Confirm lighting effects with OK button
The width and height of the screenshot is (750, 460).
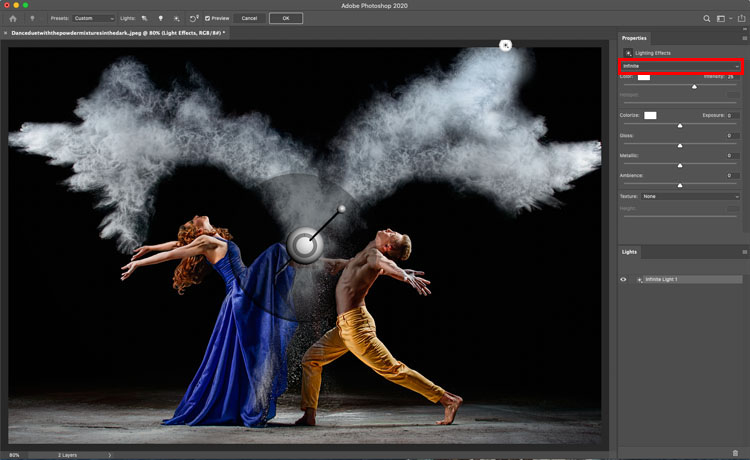(x=286, y=19)
